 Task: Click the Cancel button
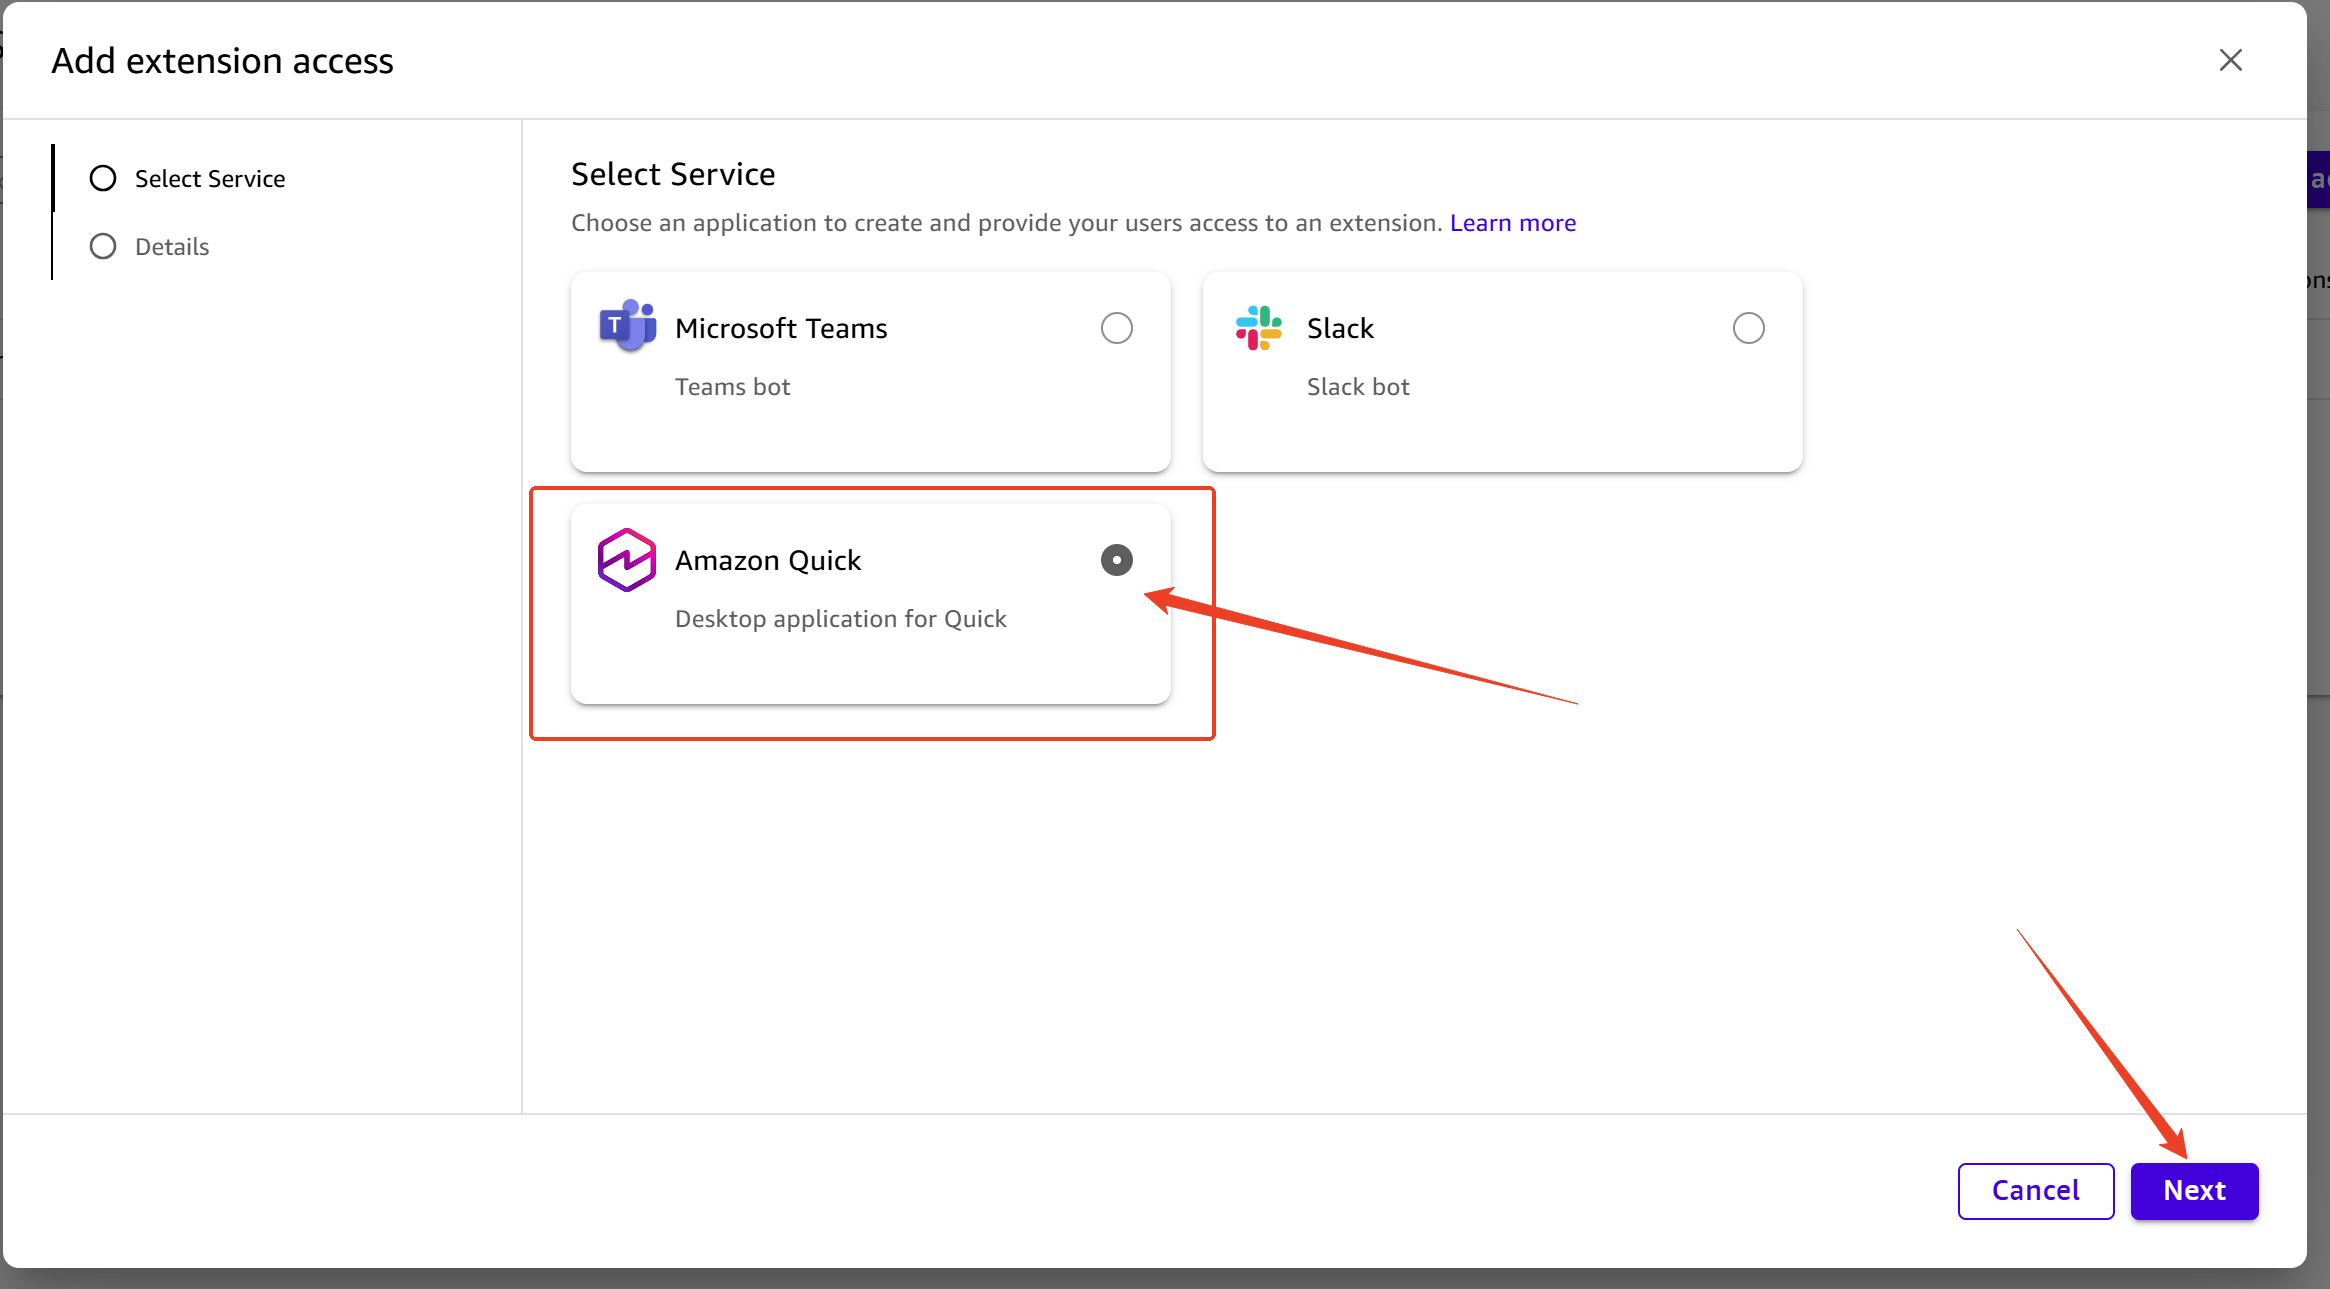point(2035,1190)
